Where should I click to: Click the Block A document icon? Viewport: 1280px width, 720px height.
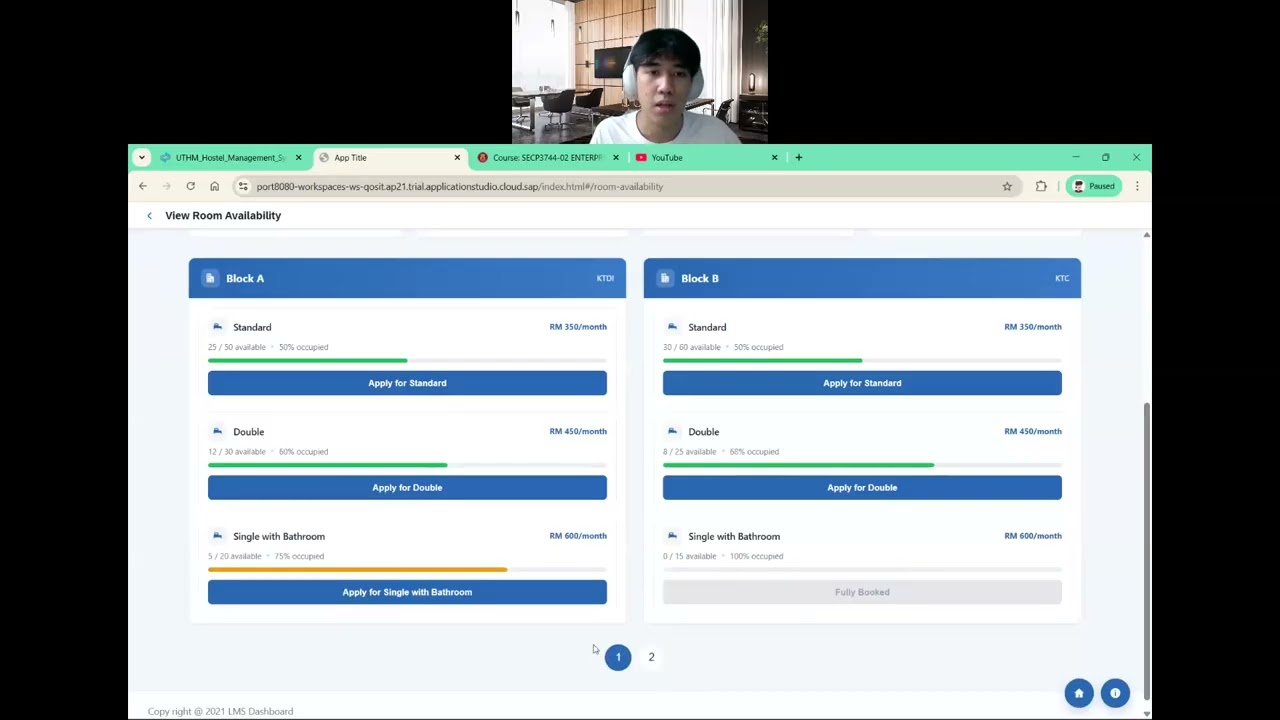pos(209,278)
